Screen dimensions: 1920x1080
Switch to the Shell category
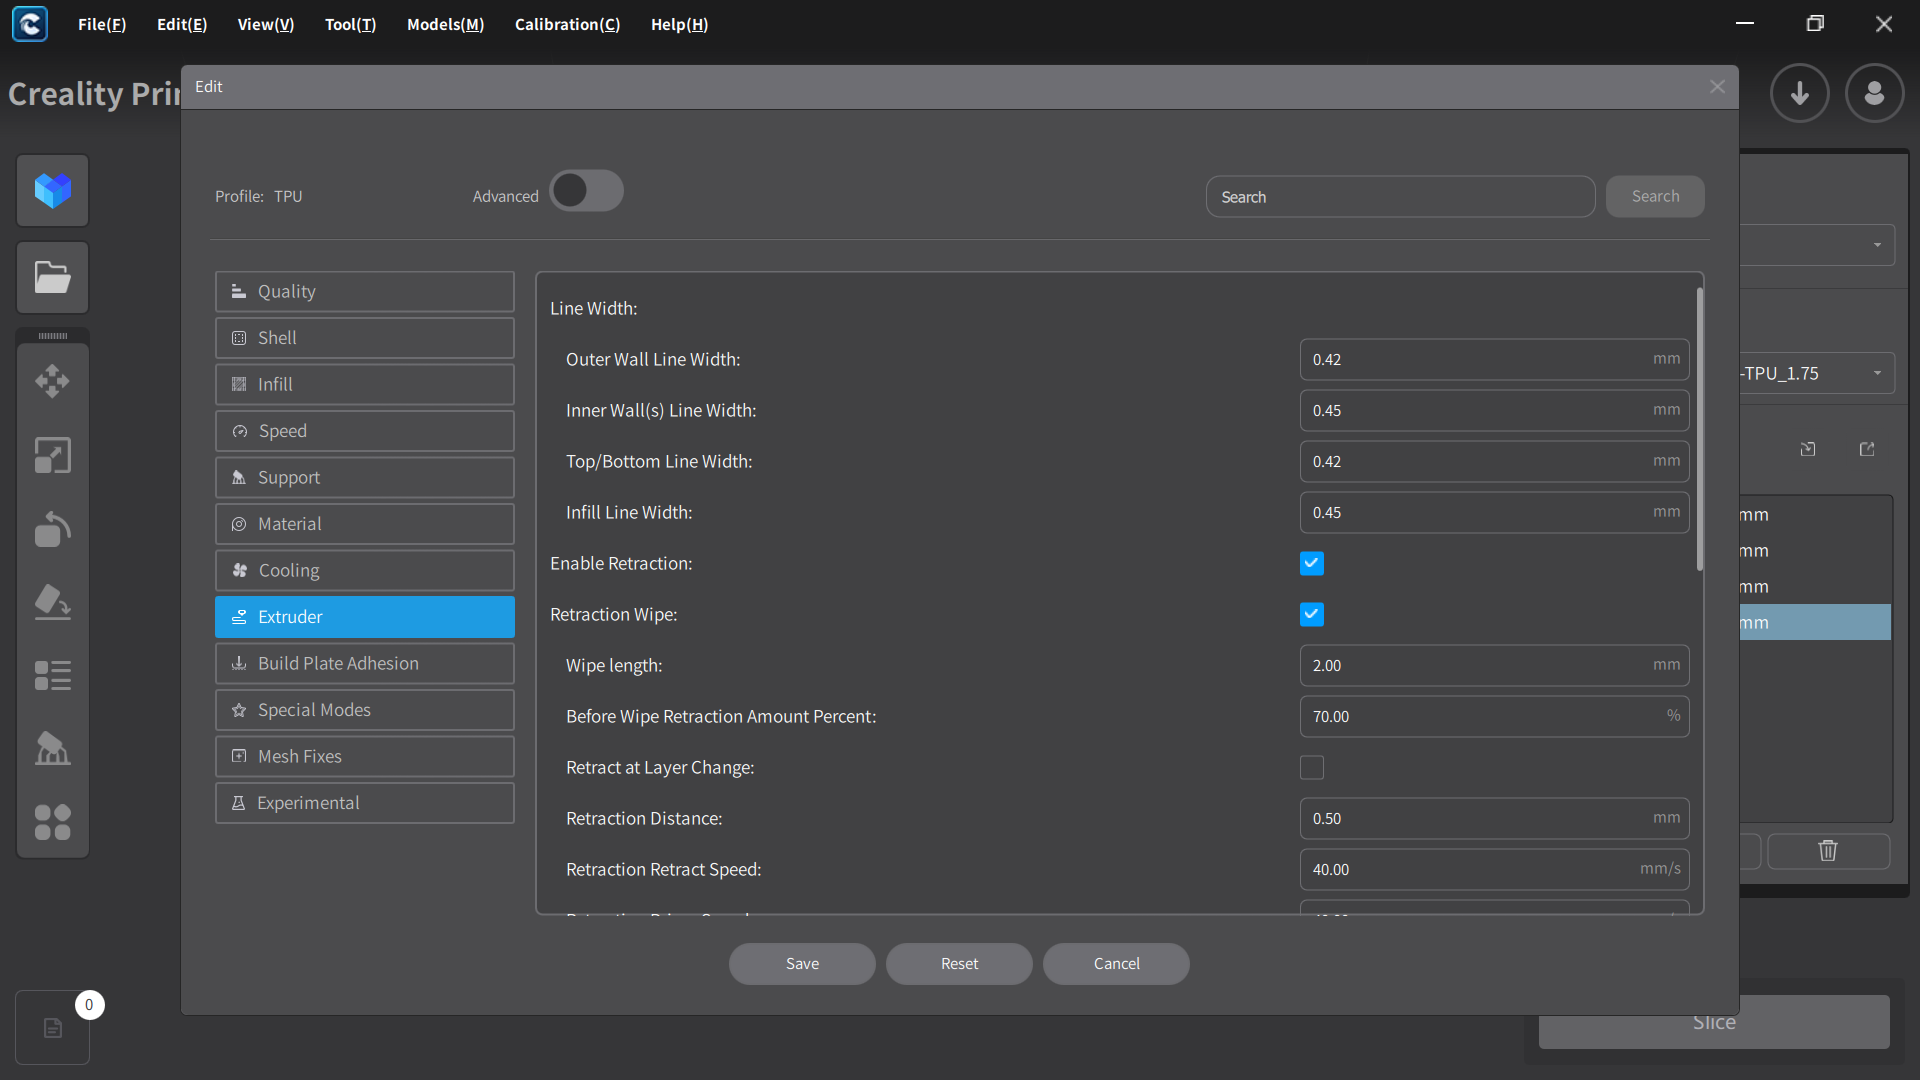[365, 338]
